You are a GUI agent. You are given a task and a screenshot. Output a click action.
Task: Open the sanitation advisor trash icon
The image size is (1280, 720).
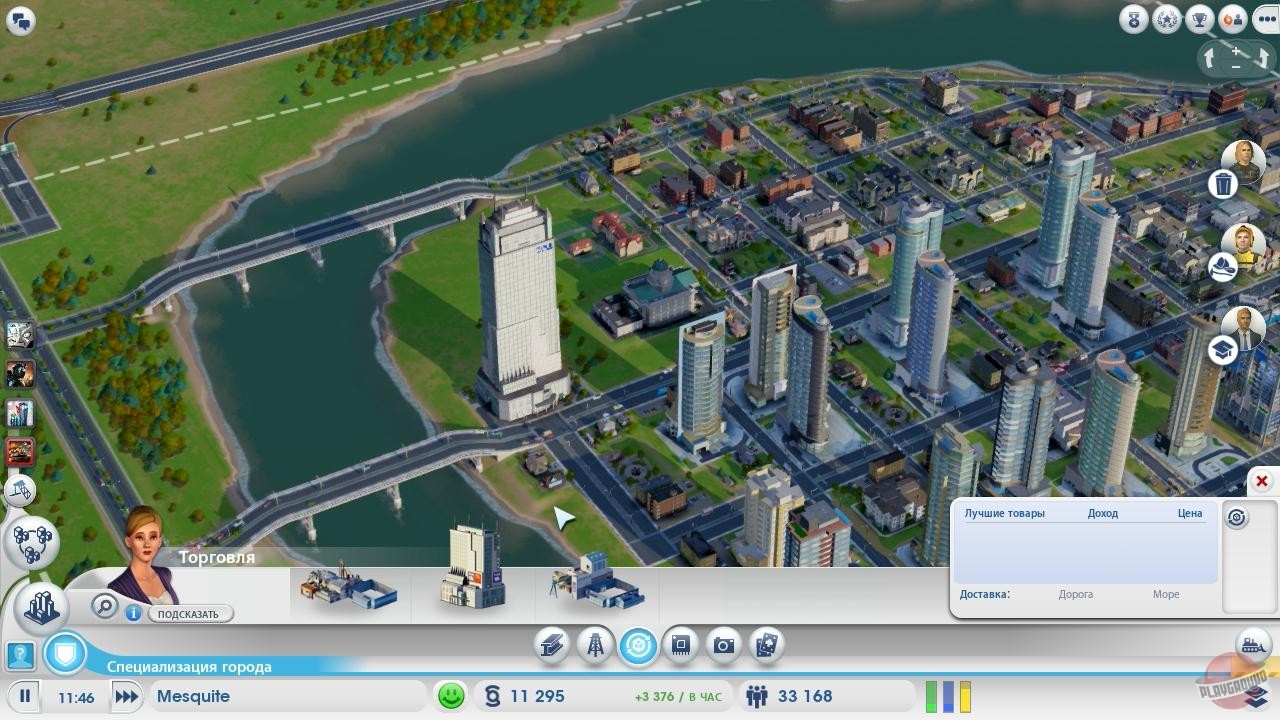tap(1222, 183)
